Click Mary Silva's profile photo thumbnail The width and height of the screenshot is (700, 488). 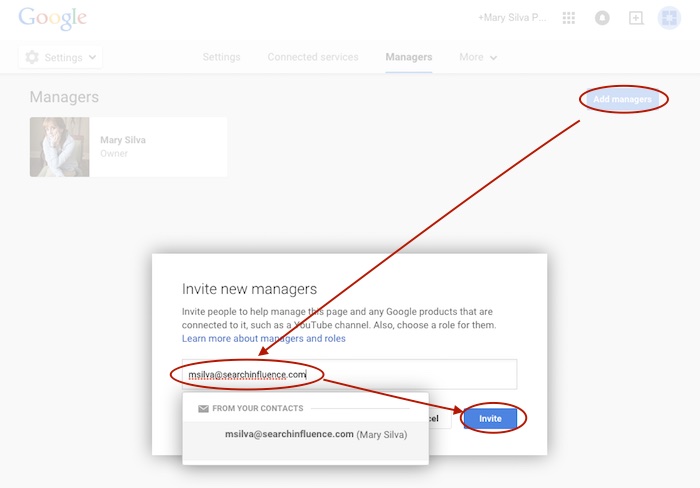click(x=60, y=147)
